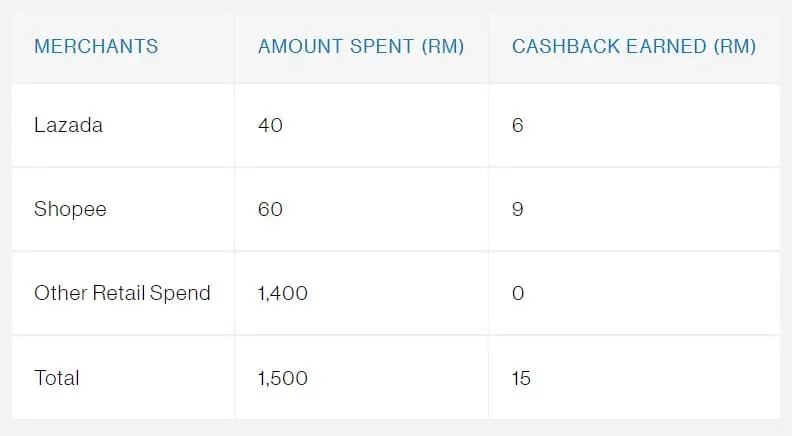The height and width of the screenshot is (436, 792).
Task: Click the CASHBACK EARNED (RM) header
Action: (633, 47)
